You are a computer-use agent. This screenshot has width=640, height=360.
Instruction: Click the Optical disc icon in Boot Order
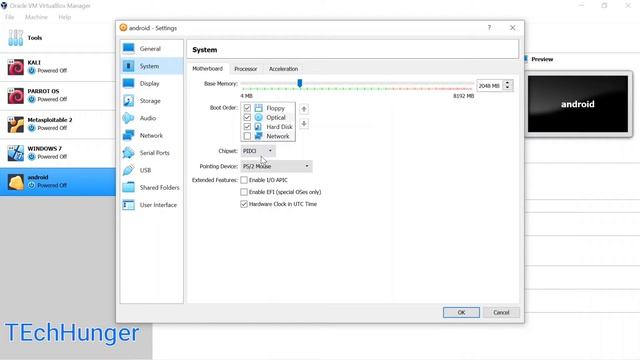click(x=258, y=118)
